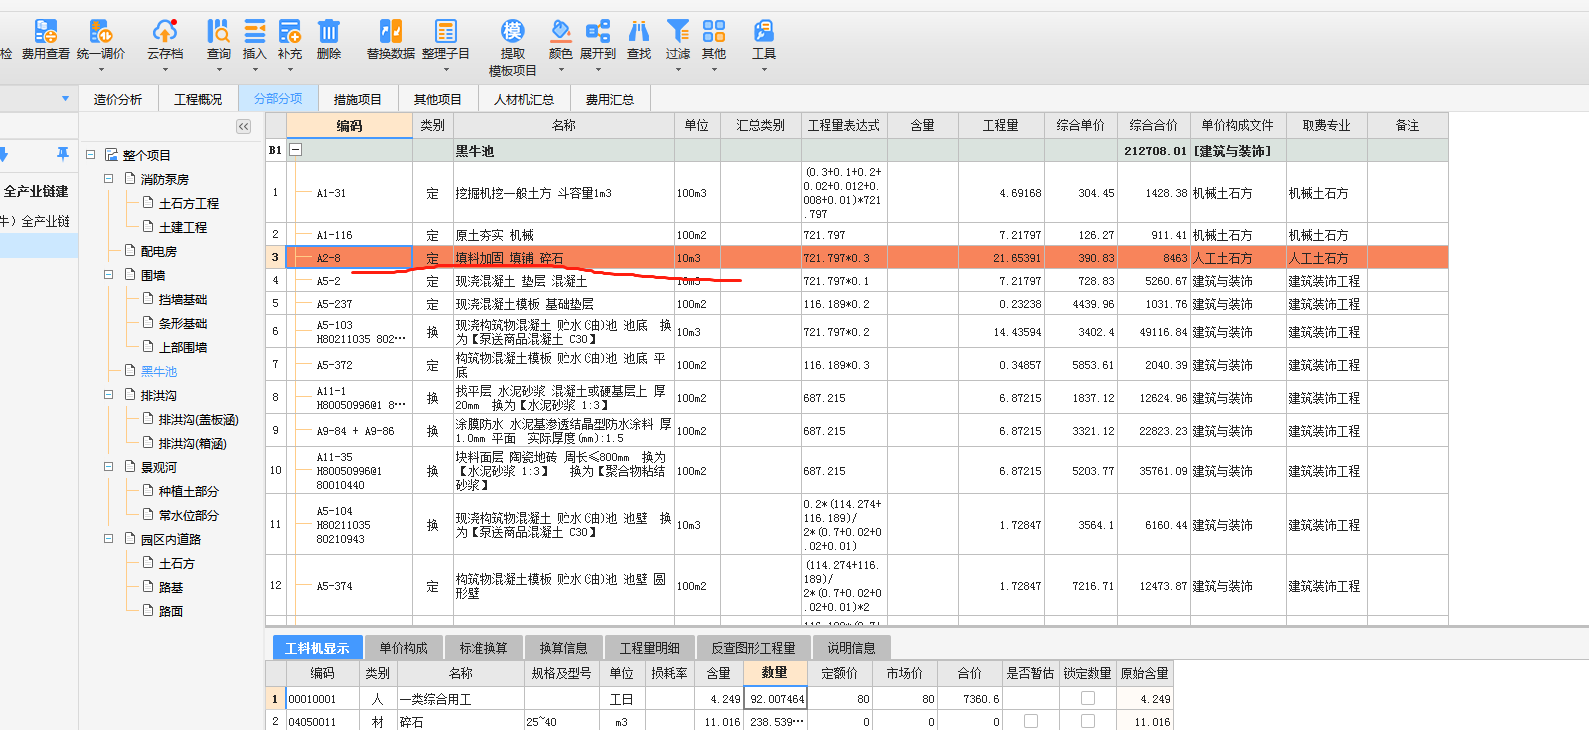The height and width of the screenshot is (730, 1589).
Task: Click the 插入 insert icon
Action: click(255, 32)
